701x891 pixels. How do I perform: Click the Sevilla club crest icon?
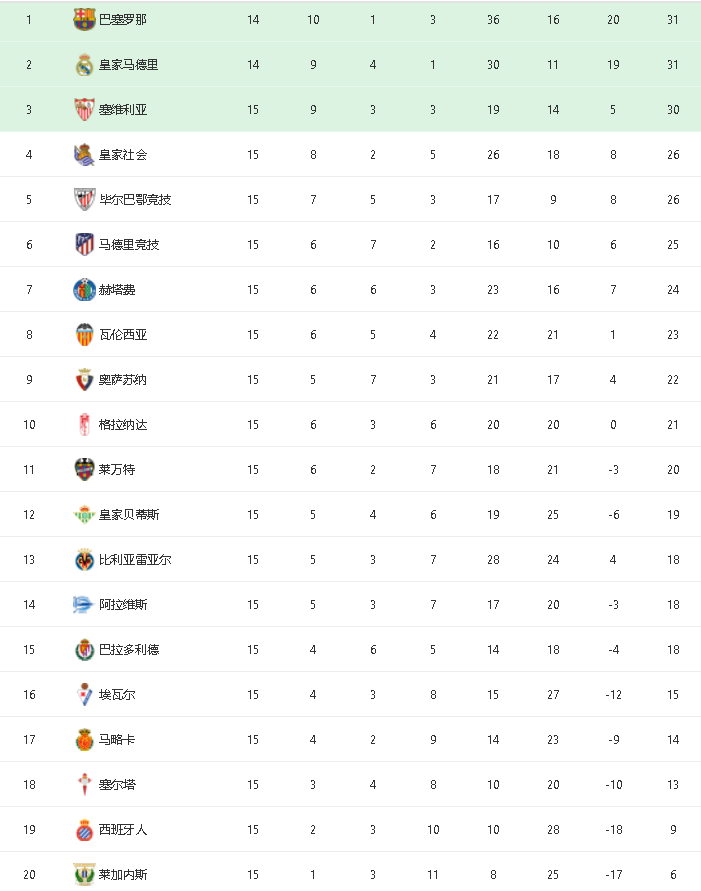pos(84,109)
